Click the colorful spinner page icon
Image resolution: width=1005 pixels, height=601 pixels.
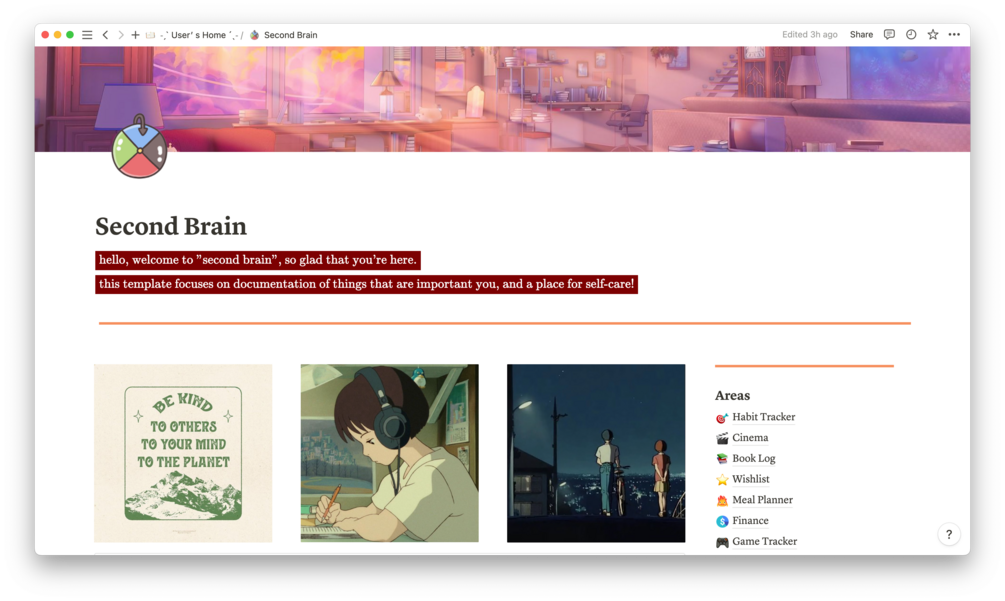pos(140,147)
